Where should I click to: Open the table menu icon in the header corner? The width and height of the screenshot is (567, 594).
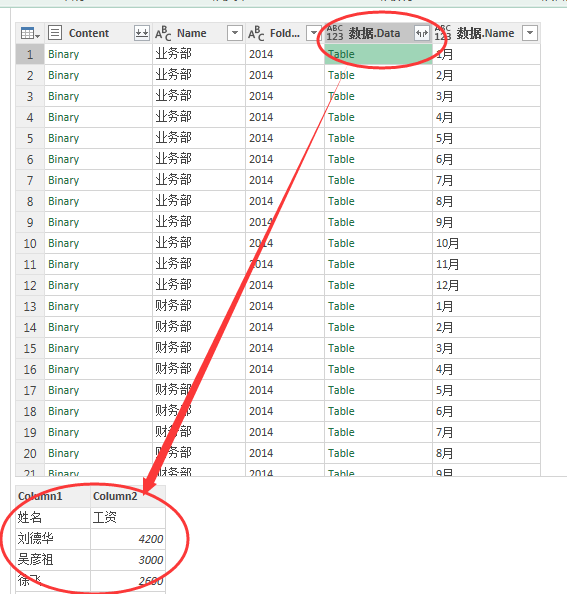pos(30,33)
